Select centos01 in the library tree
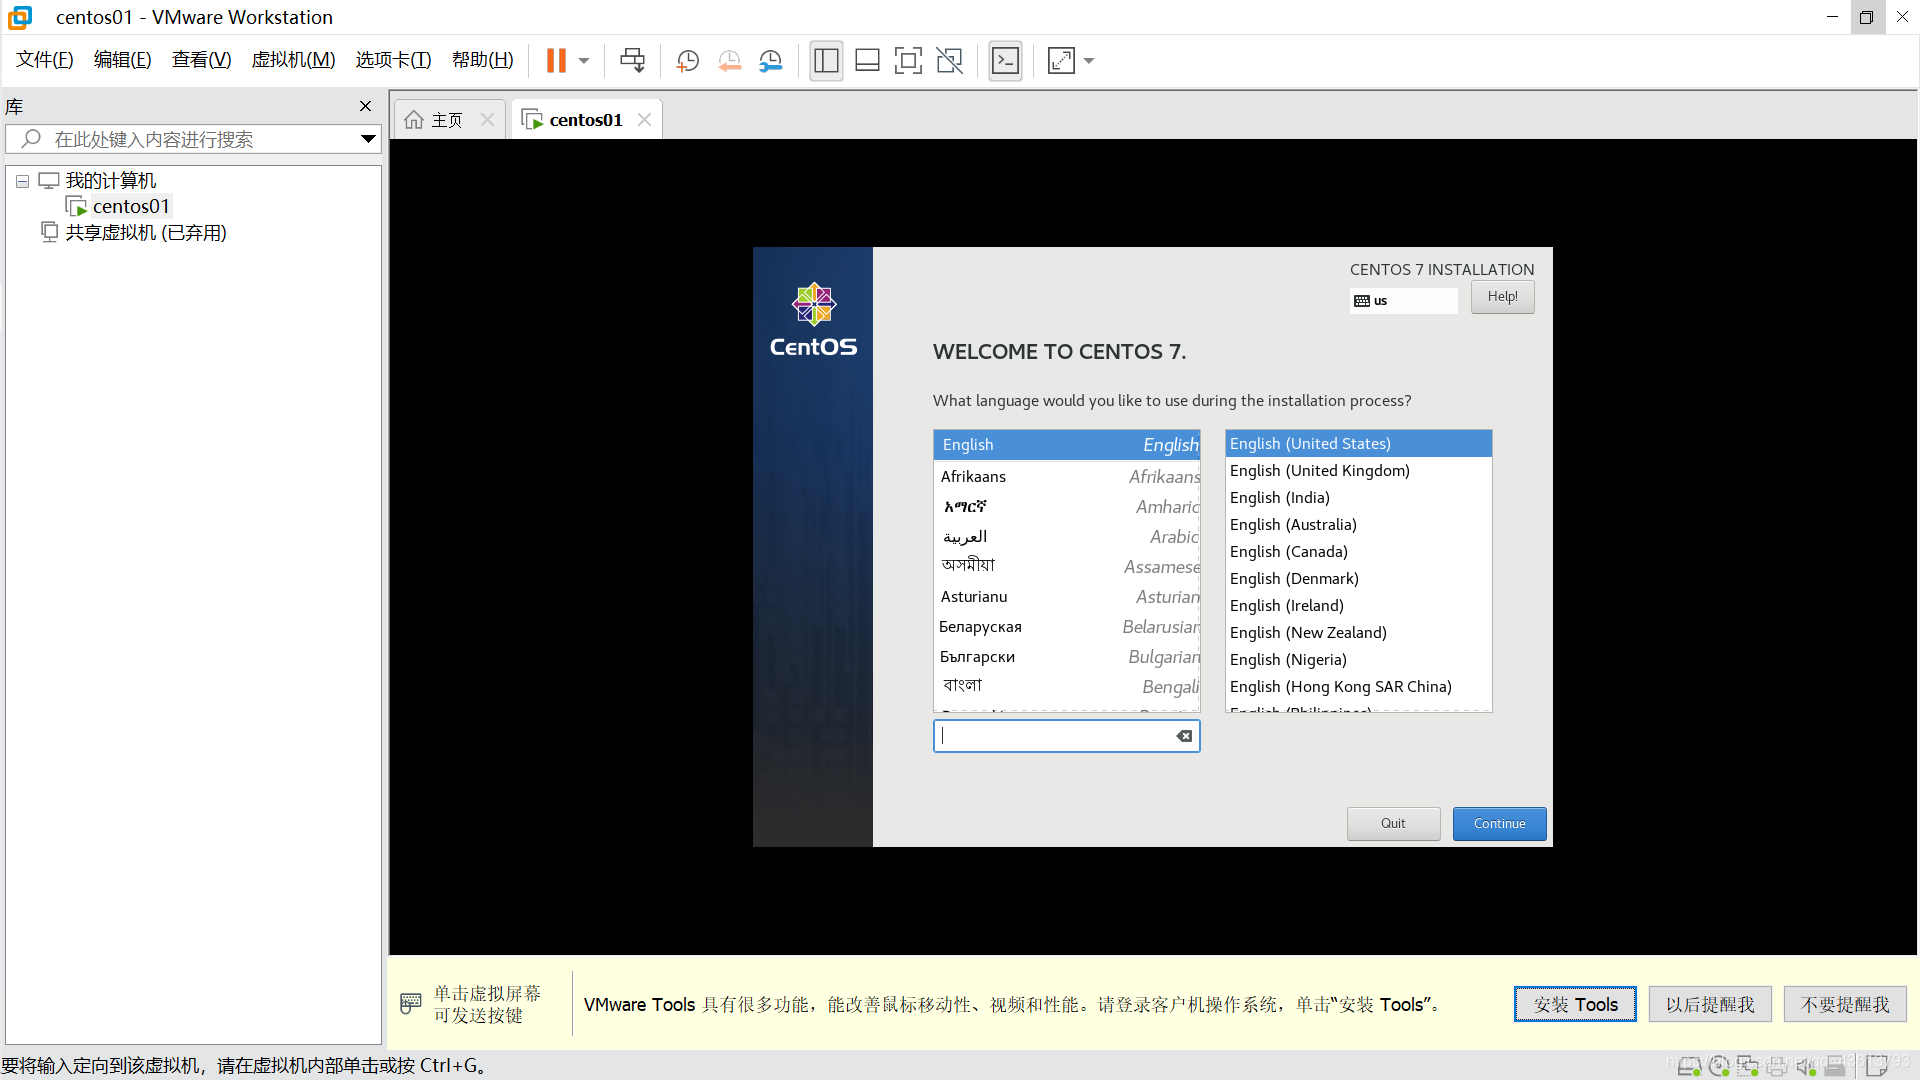The width and height of the screenshot is (1920, 1080). (x=131, y=206)
